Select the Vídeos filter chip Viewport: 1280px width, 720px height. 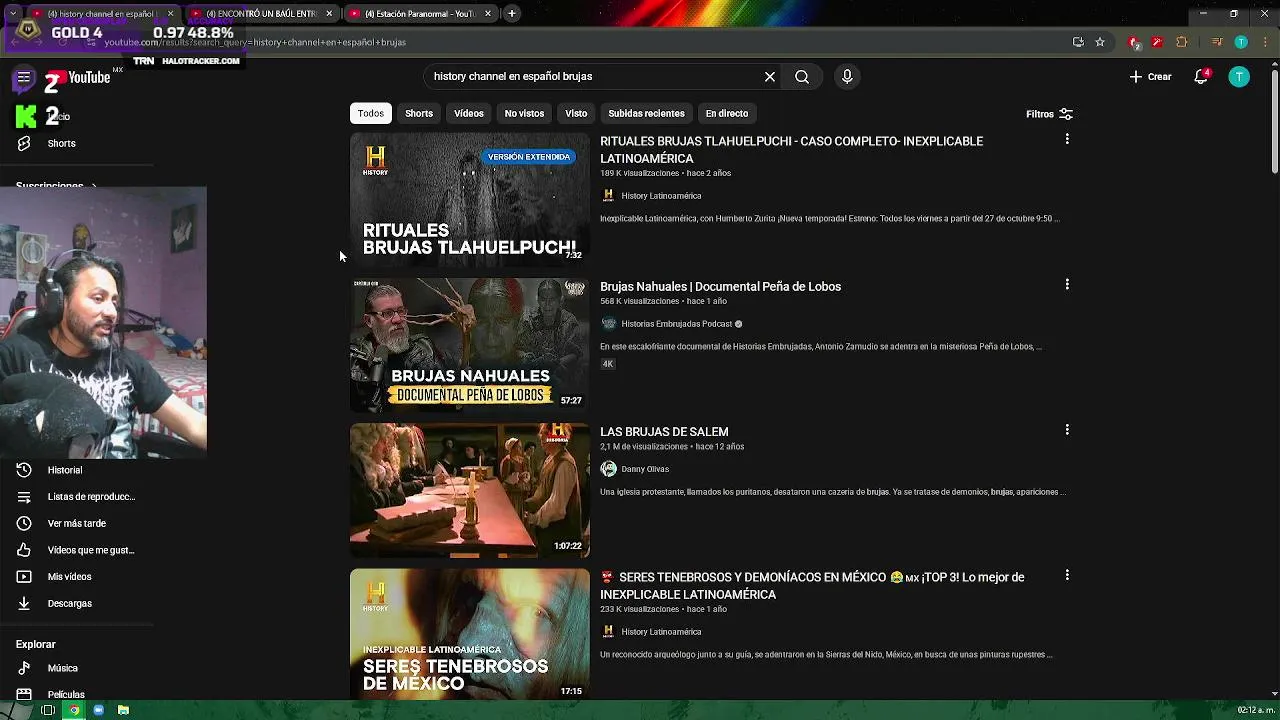tap(469, 113)
